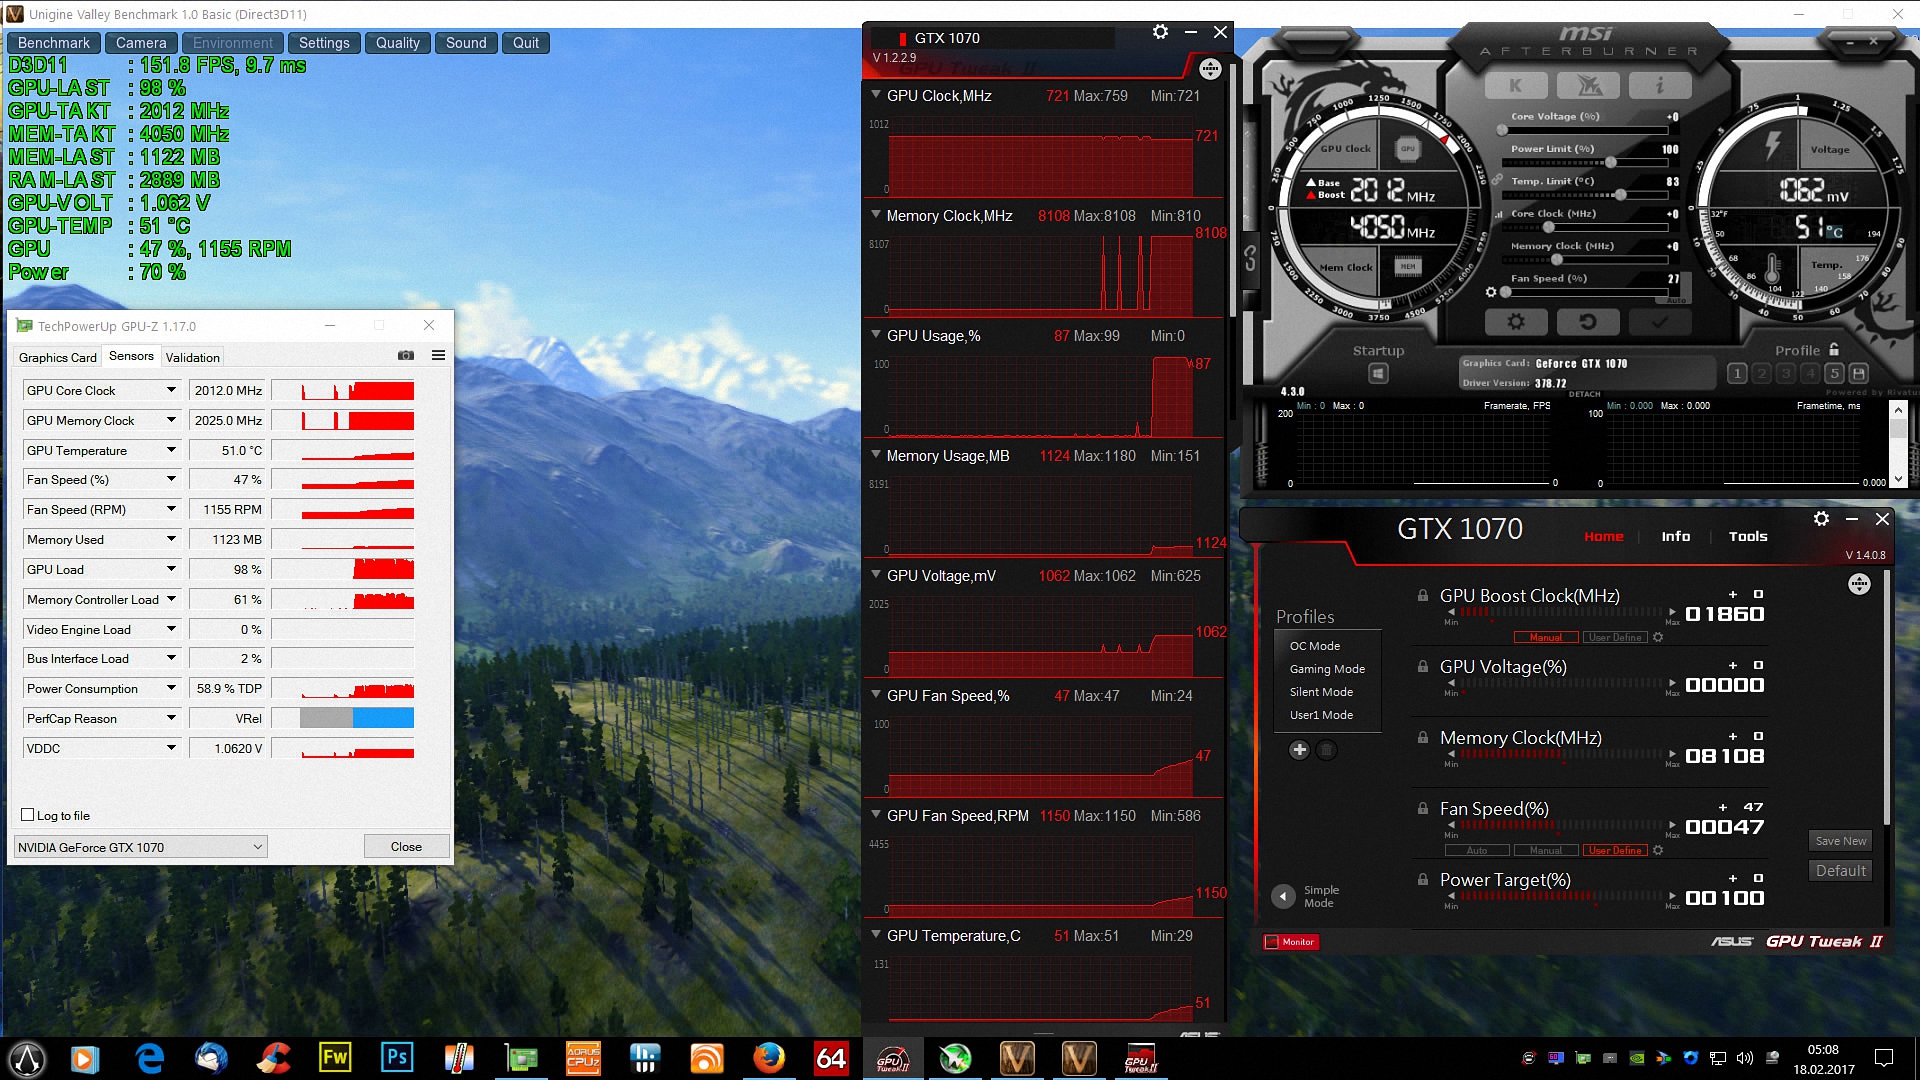This screenshot has width=1920, height=1080.
Task: Open the GPU-Z hamburger menu icon
Action: [438, 356]
